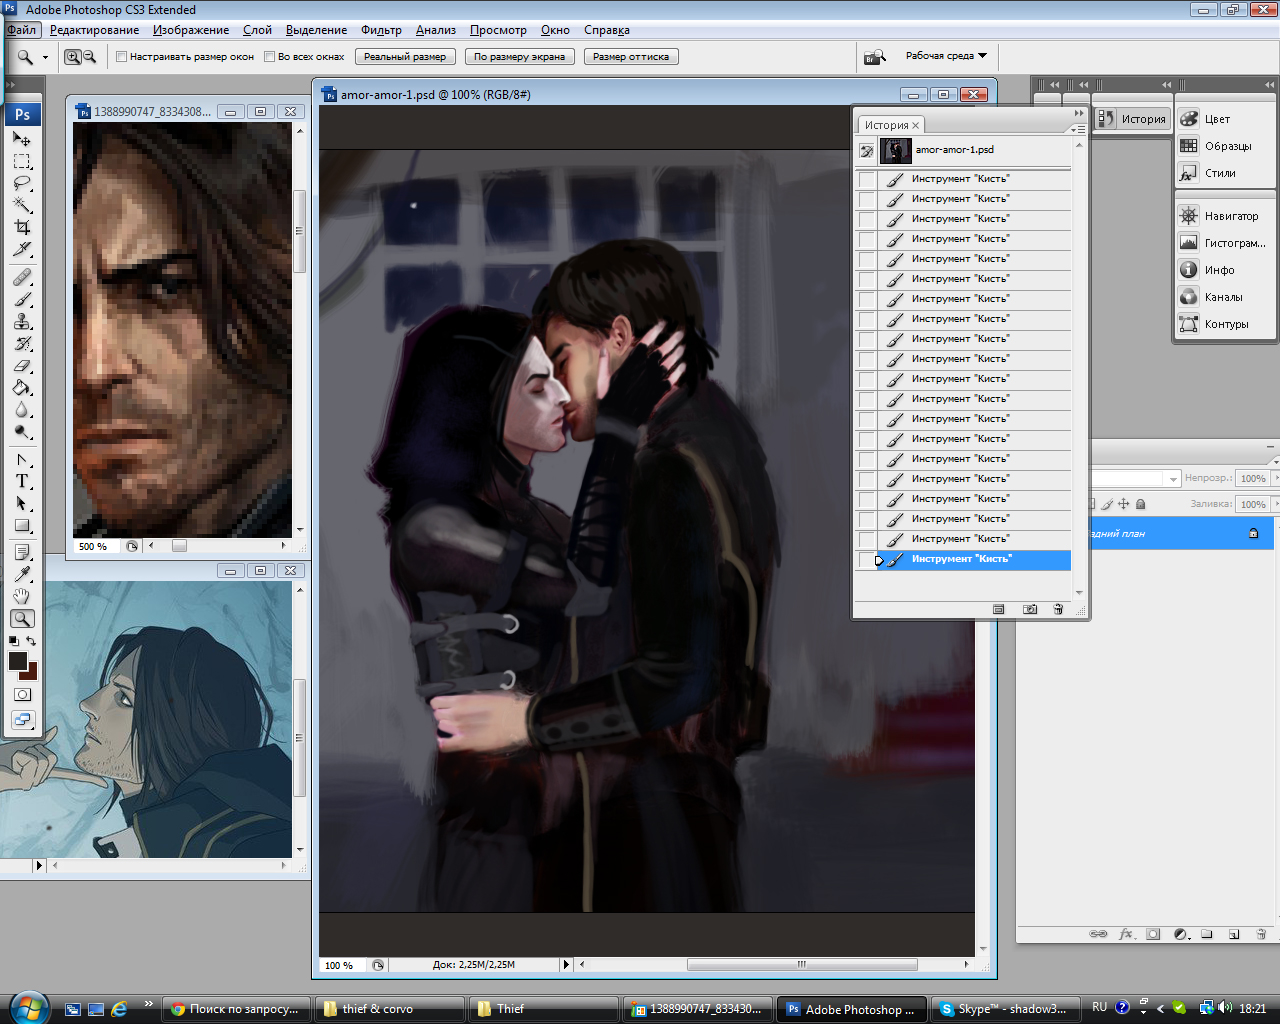
Task: Switch to Skype in the taskbar
Action: click(x=1005, y=1009)
